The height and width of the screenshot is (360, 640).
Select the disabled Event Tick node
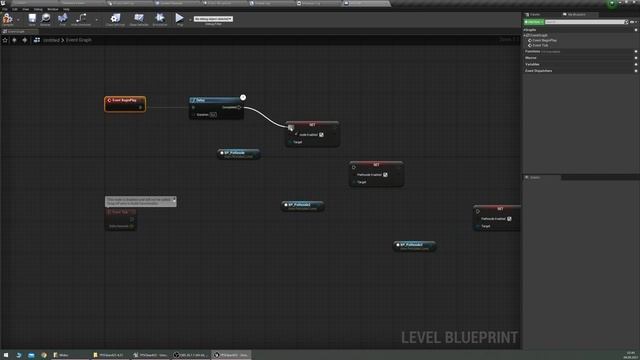tap(120, 220)
